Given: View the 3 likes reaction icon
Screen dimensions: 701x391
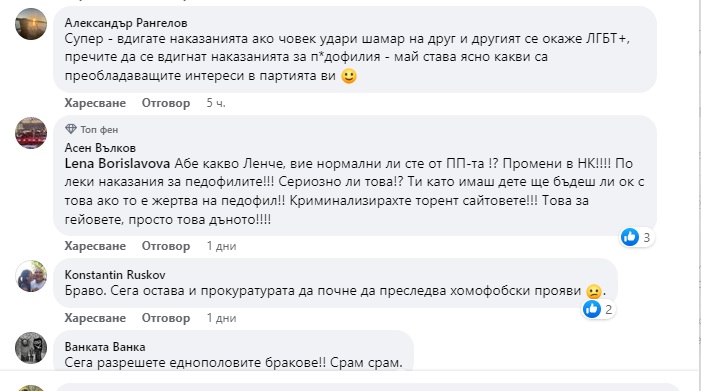Looking at the screenshot, I should [x=630, y=237].
